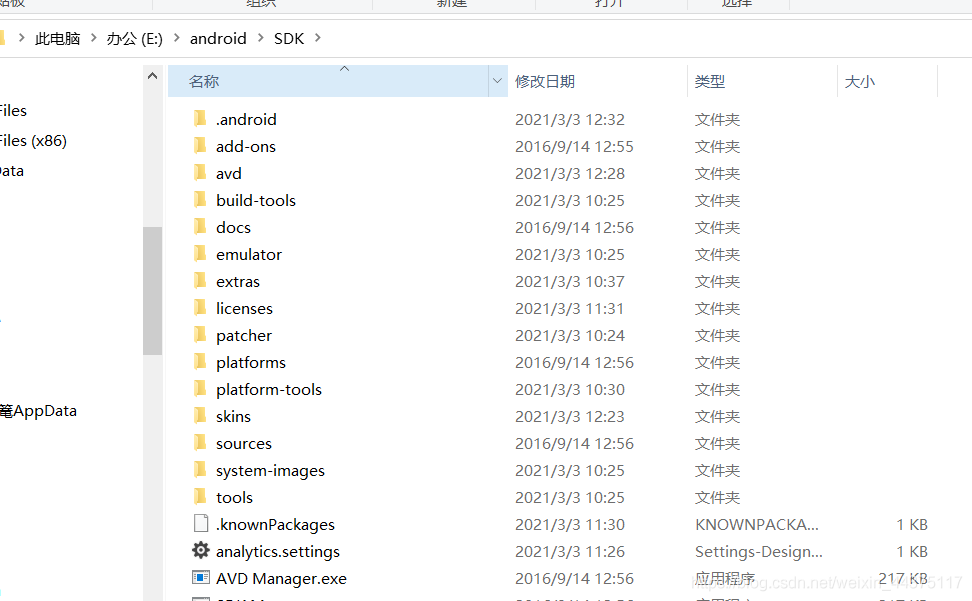This screenshot has height=601, width=972.
Task: Expand the chevron after the SDK breadcrumb
Action: pos(318,38)
